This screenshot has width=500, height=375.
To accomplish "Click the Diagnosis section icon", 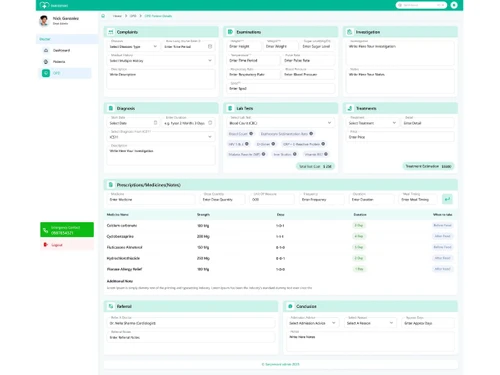I will click(111, 108).
